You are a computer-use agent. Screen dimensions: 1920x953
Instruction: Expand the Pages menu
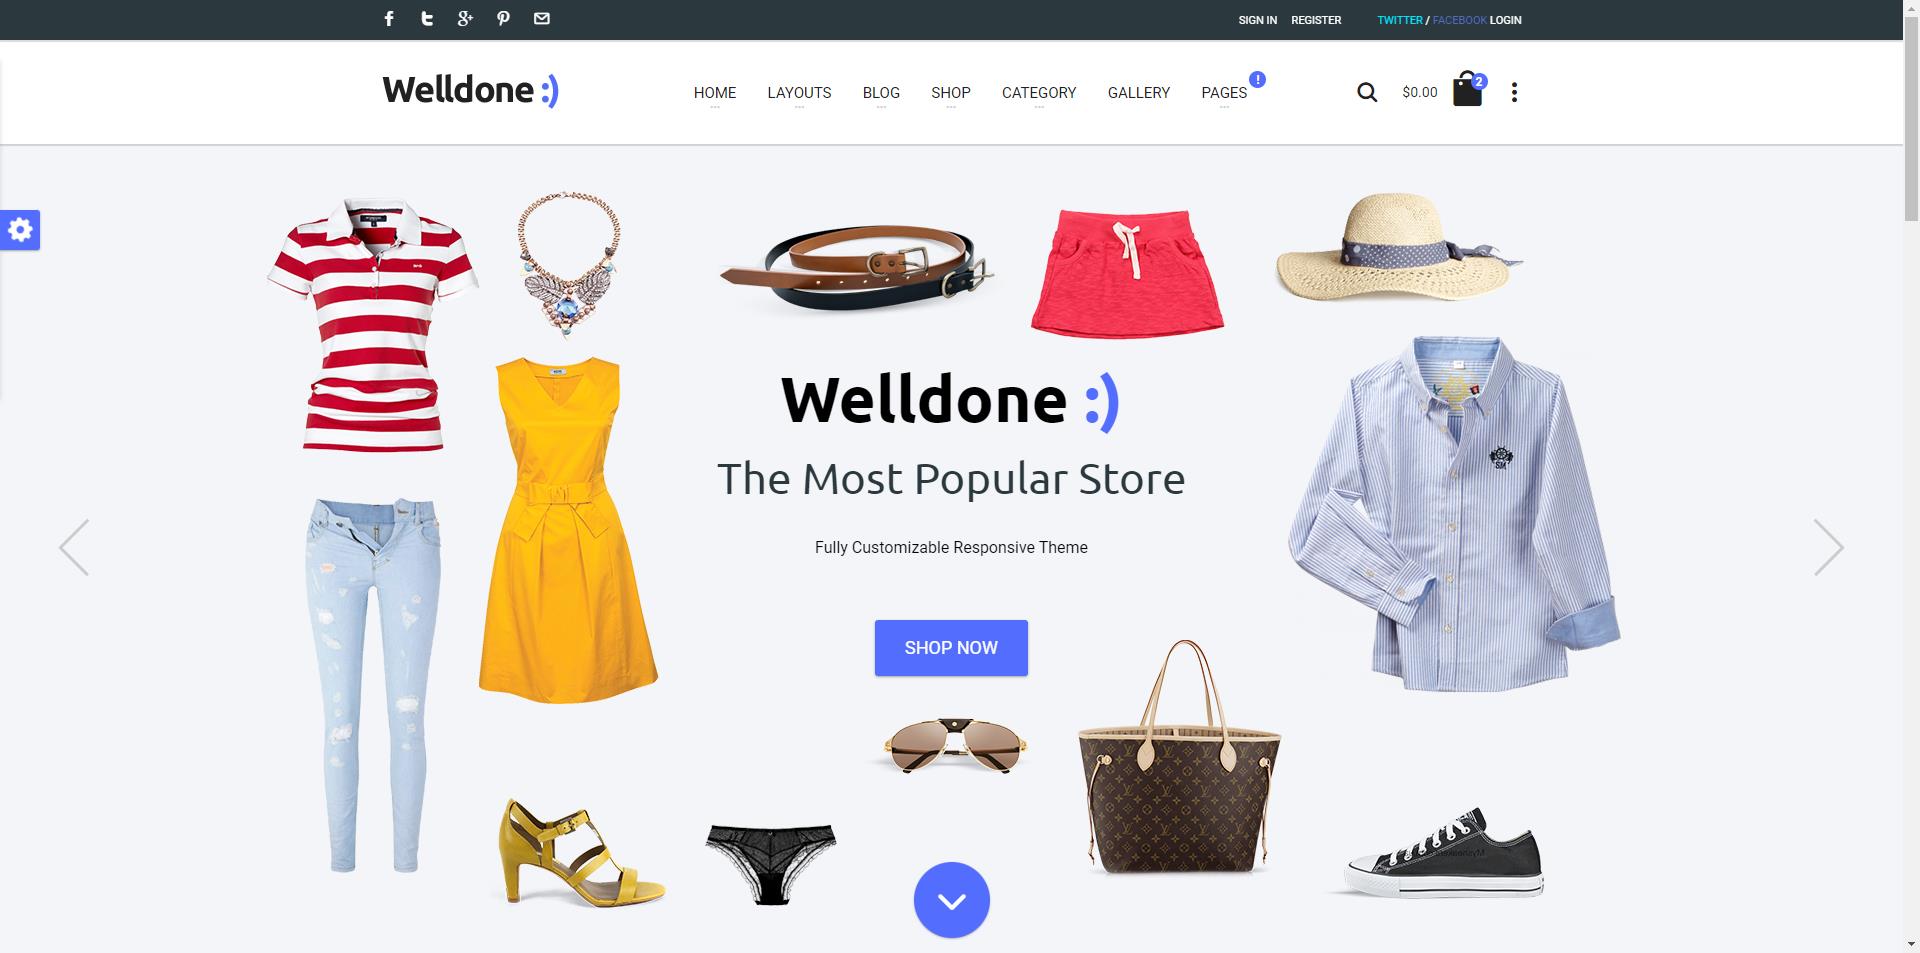click(x=1224, y=93)
